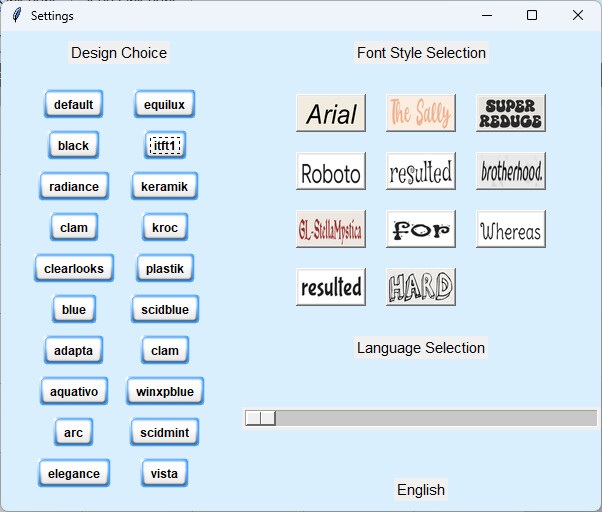This screenshot has width=602, height=512.
Task: Choose the Roboto font style image
Action: (x=331, y=171)
